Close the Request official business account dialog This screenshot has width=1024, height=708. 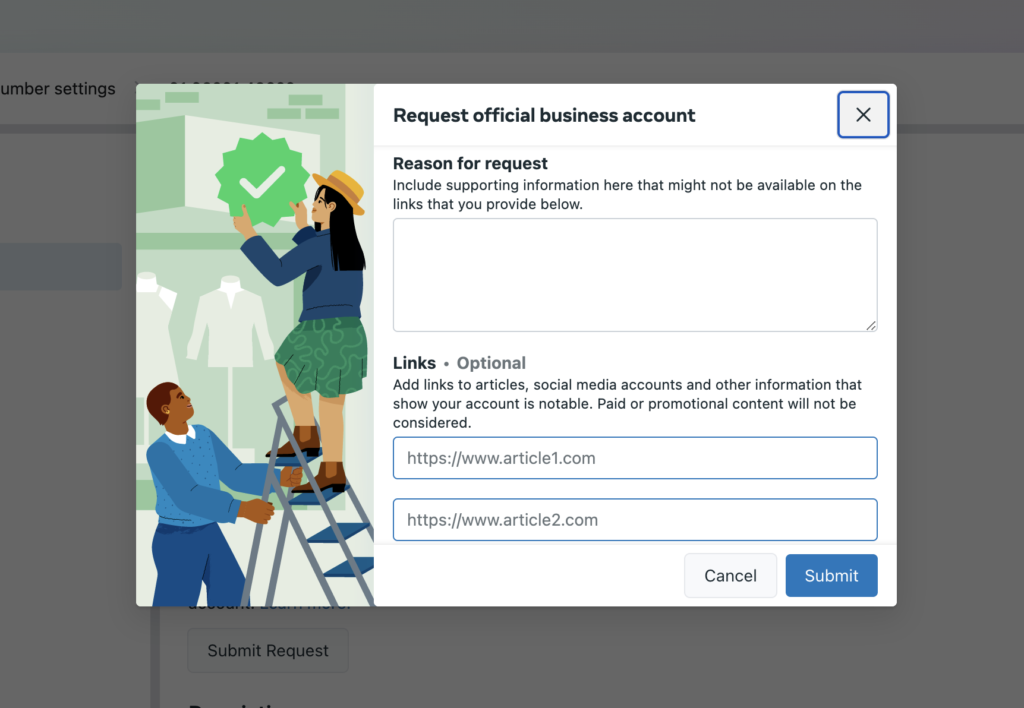863,115
